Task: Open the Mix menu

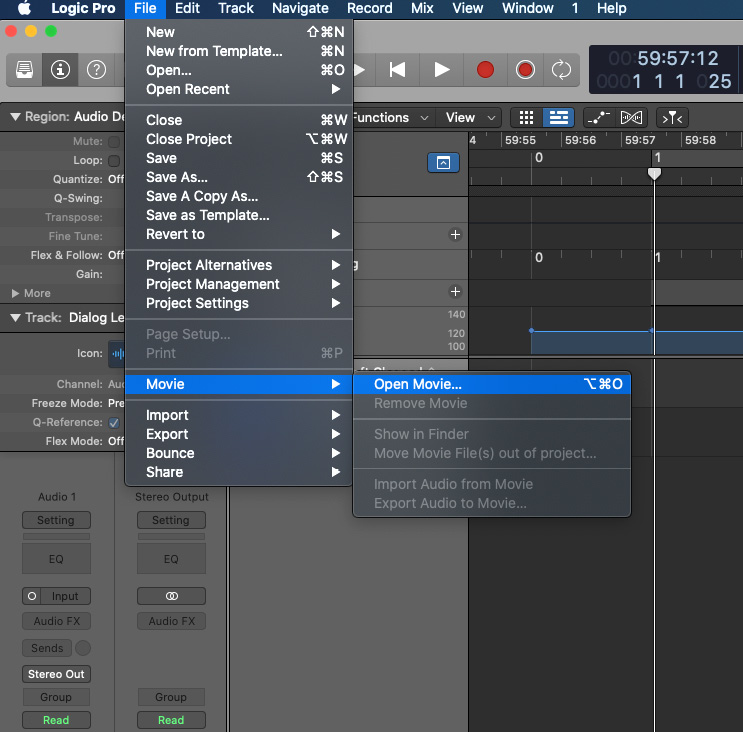Action: pyautogui.click(x=422, y=8)
